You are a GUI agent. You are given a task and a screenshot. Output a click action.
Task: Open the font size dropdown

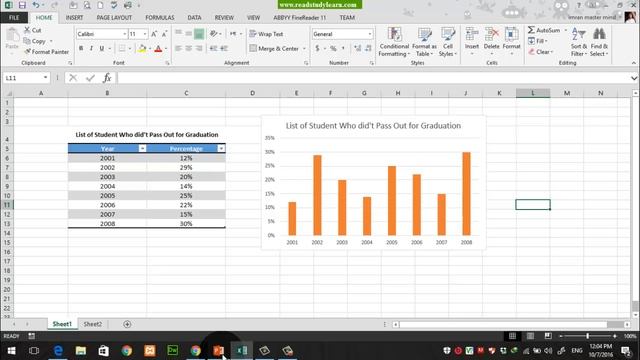[144, 34]
